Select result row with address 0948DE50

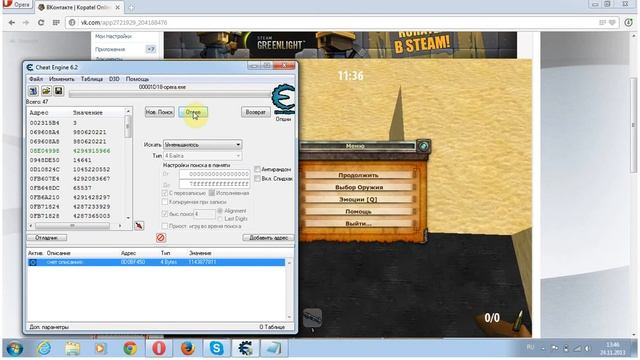click(76, 160)
